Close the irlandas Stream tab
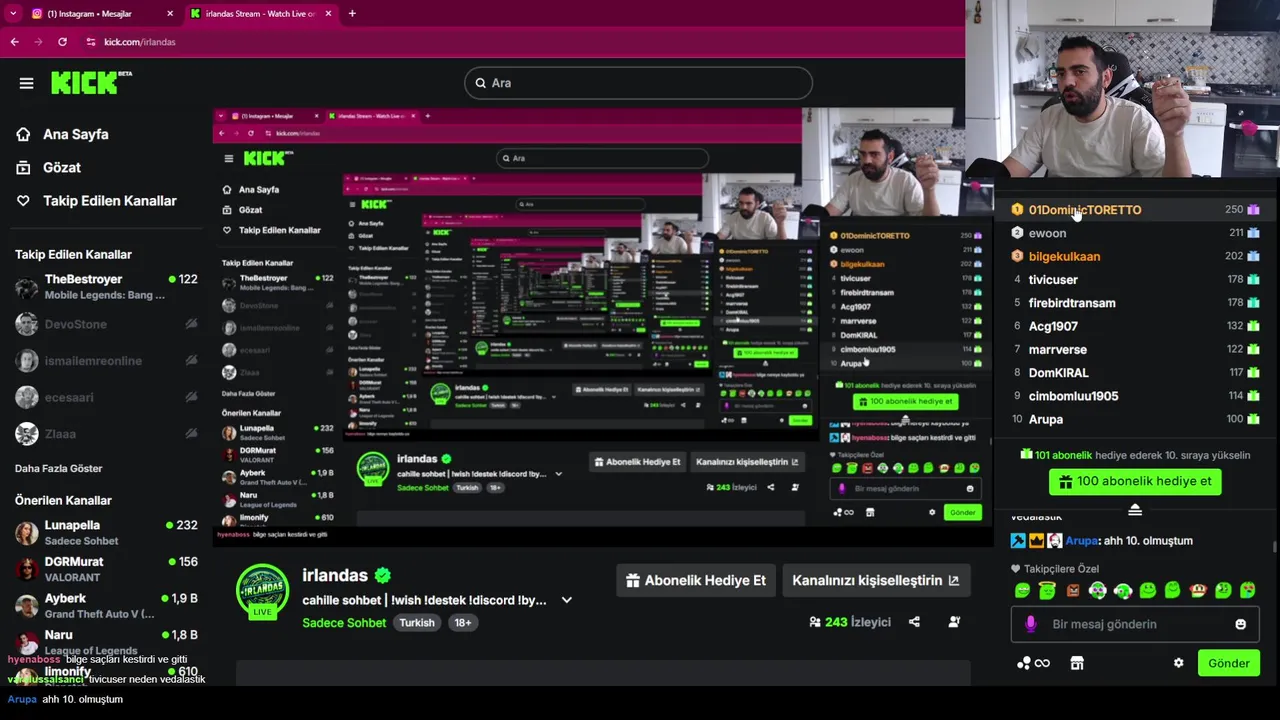Screen dimensions: 1280x720 pos(329,14)
